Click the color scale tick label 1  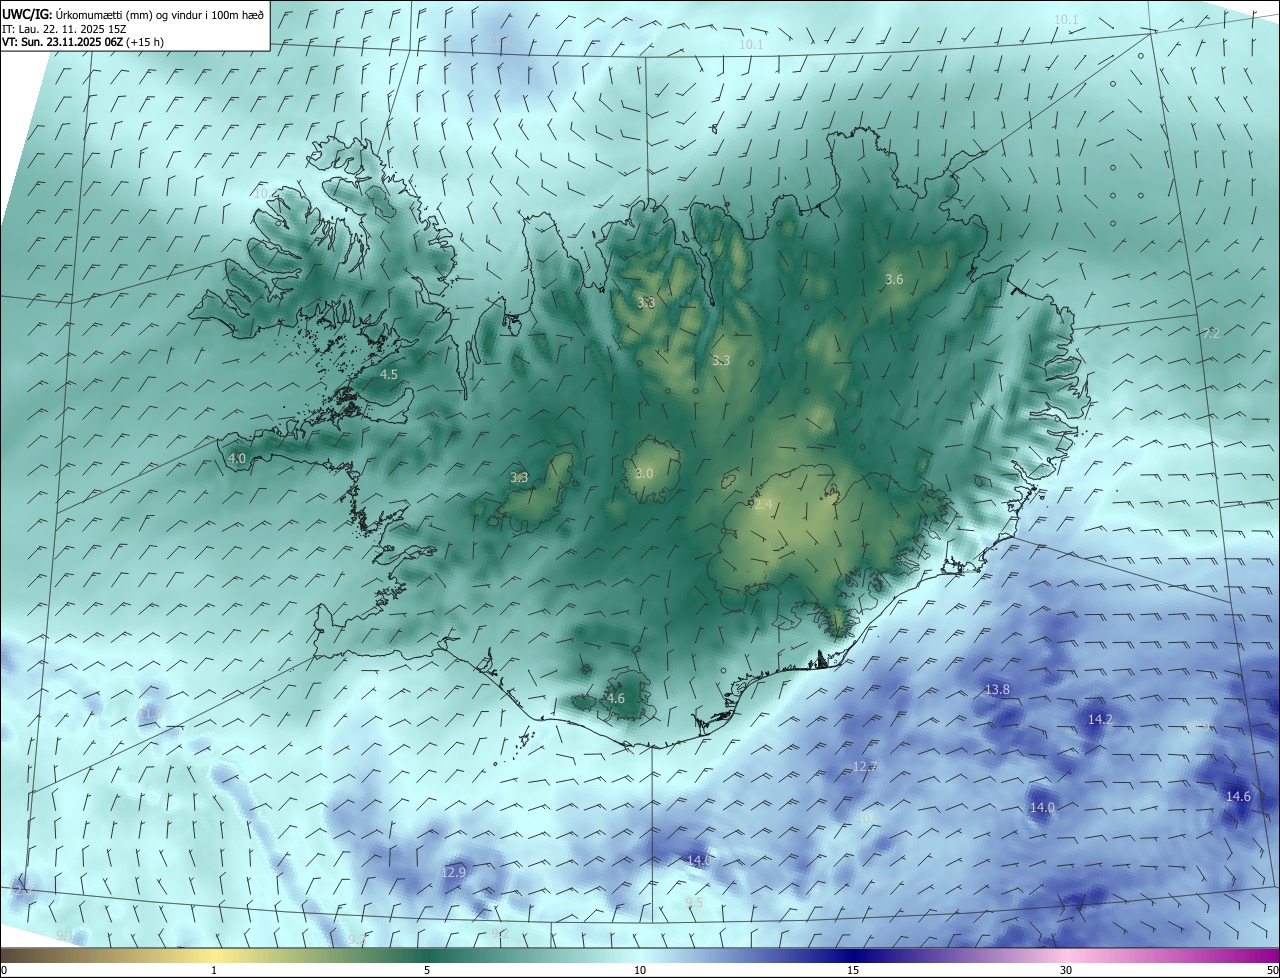coord(214,970)
